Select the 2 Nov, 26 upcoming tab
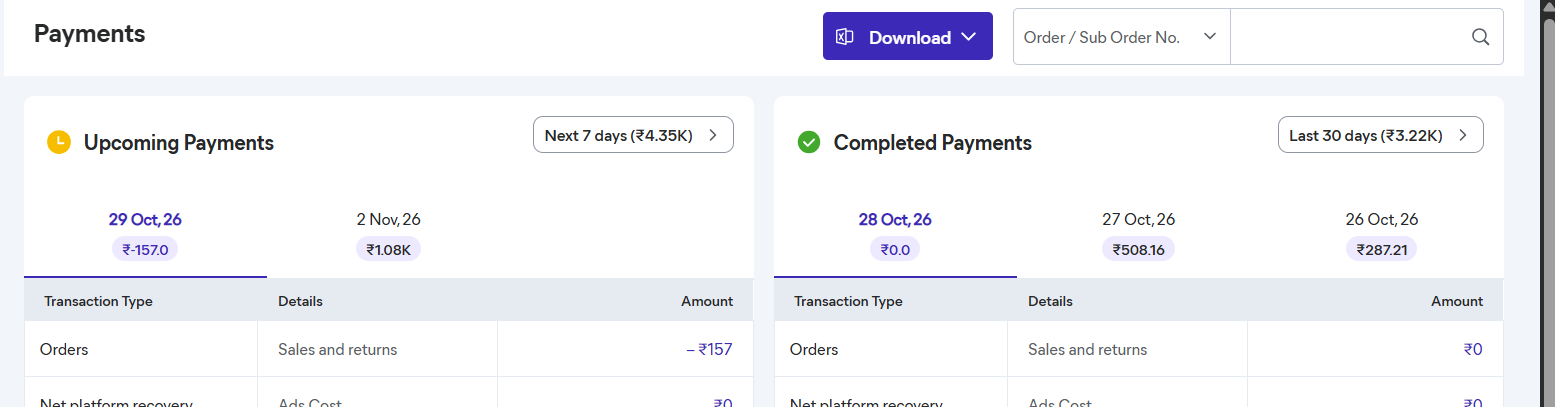 click(388, 235)
